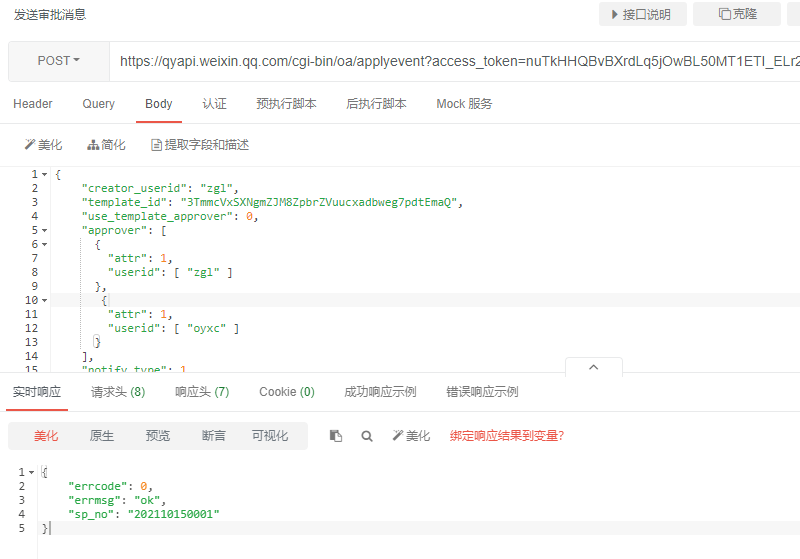The width and height of the screenshot is (800, 559).
Task: Select the 原生 response view mode
Action: click(102, 436)
